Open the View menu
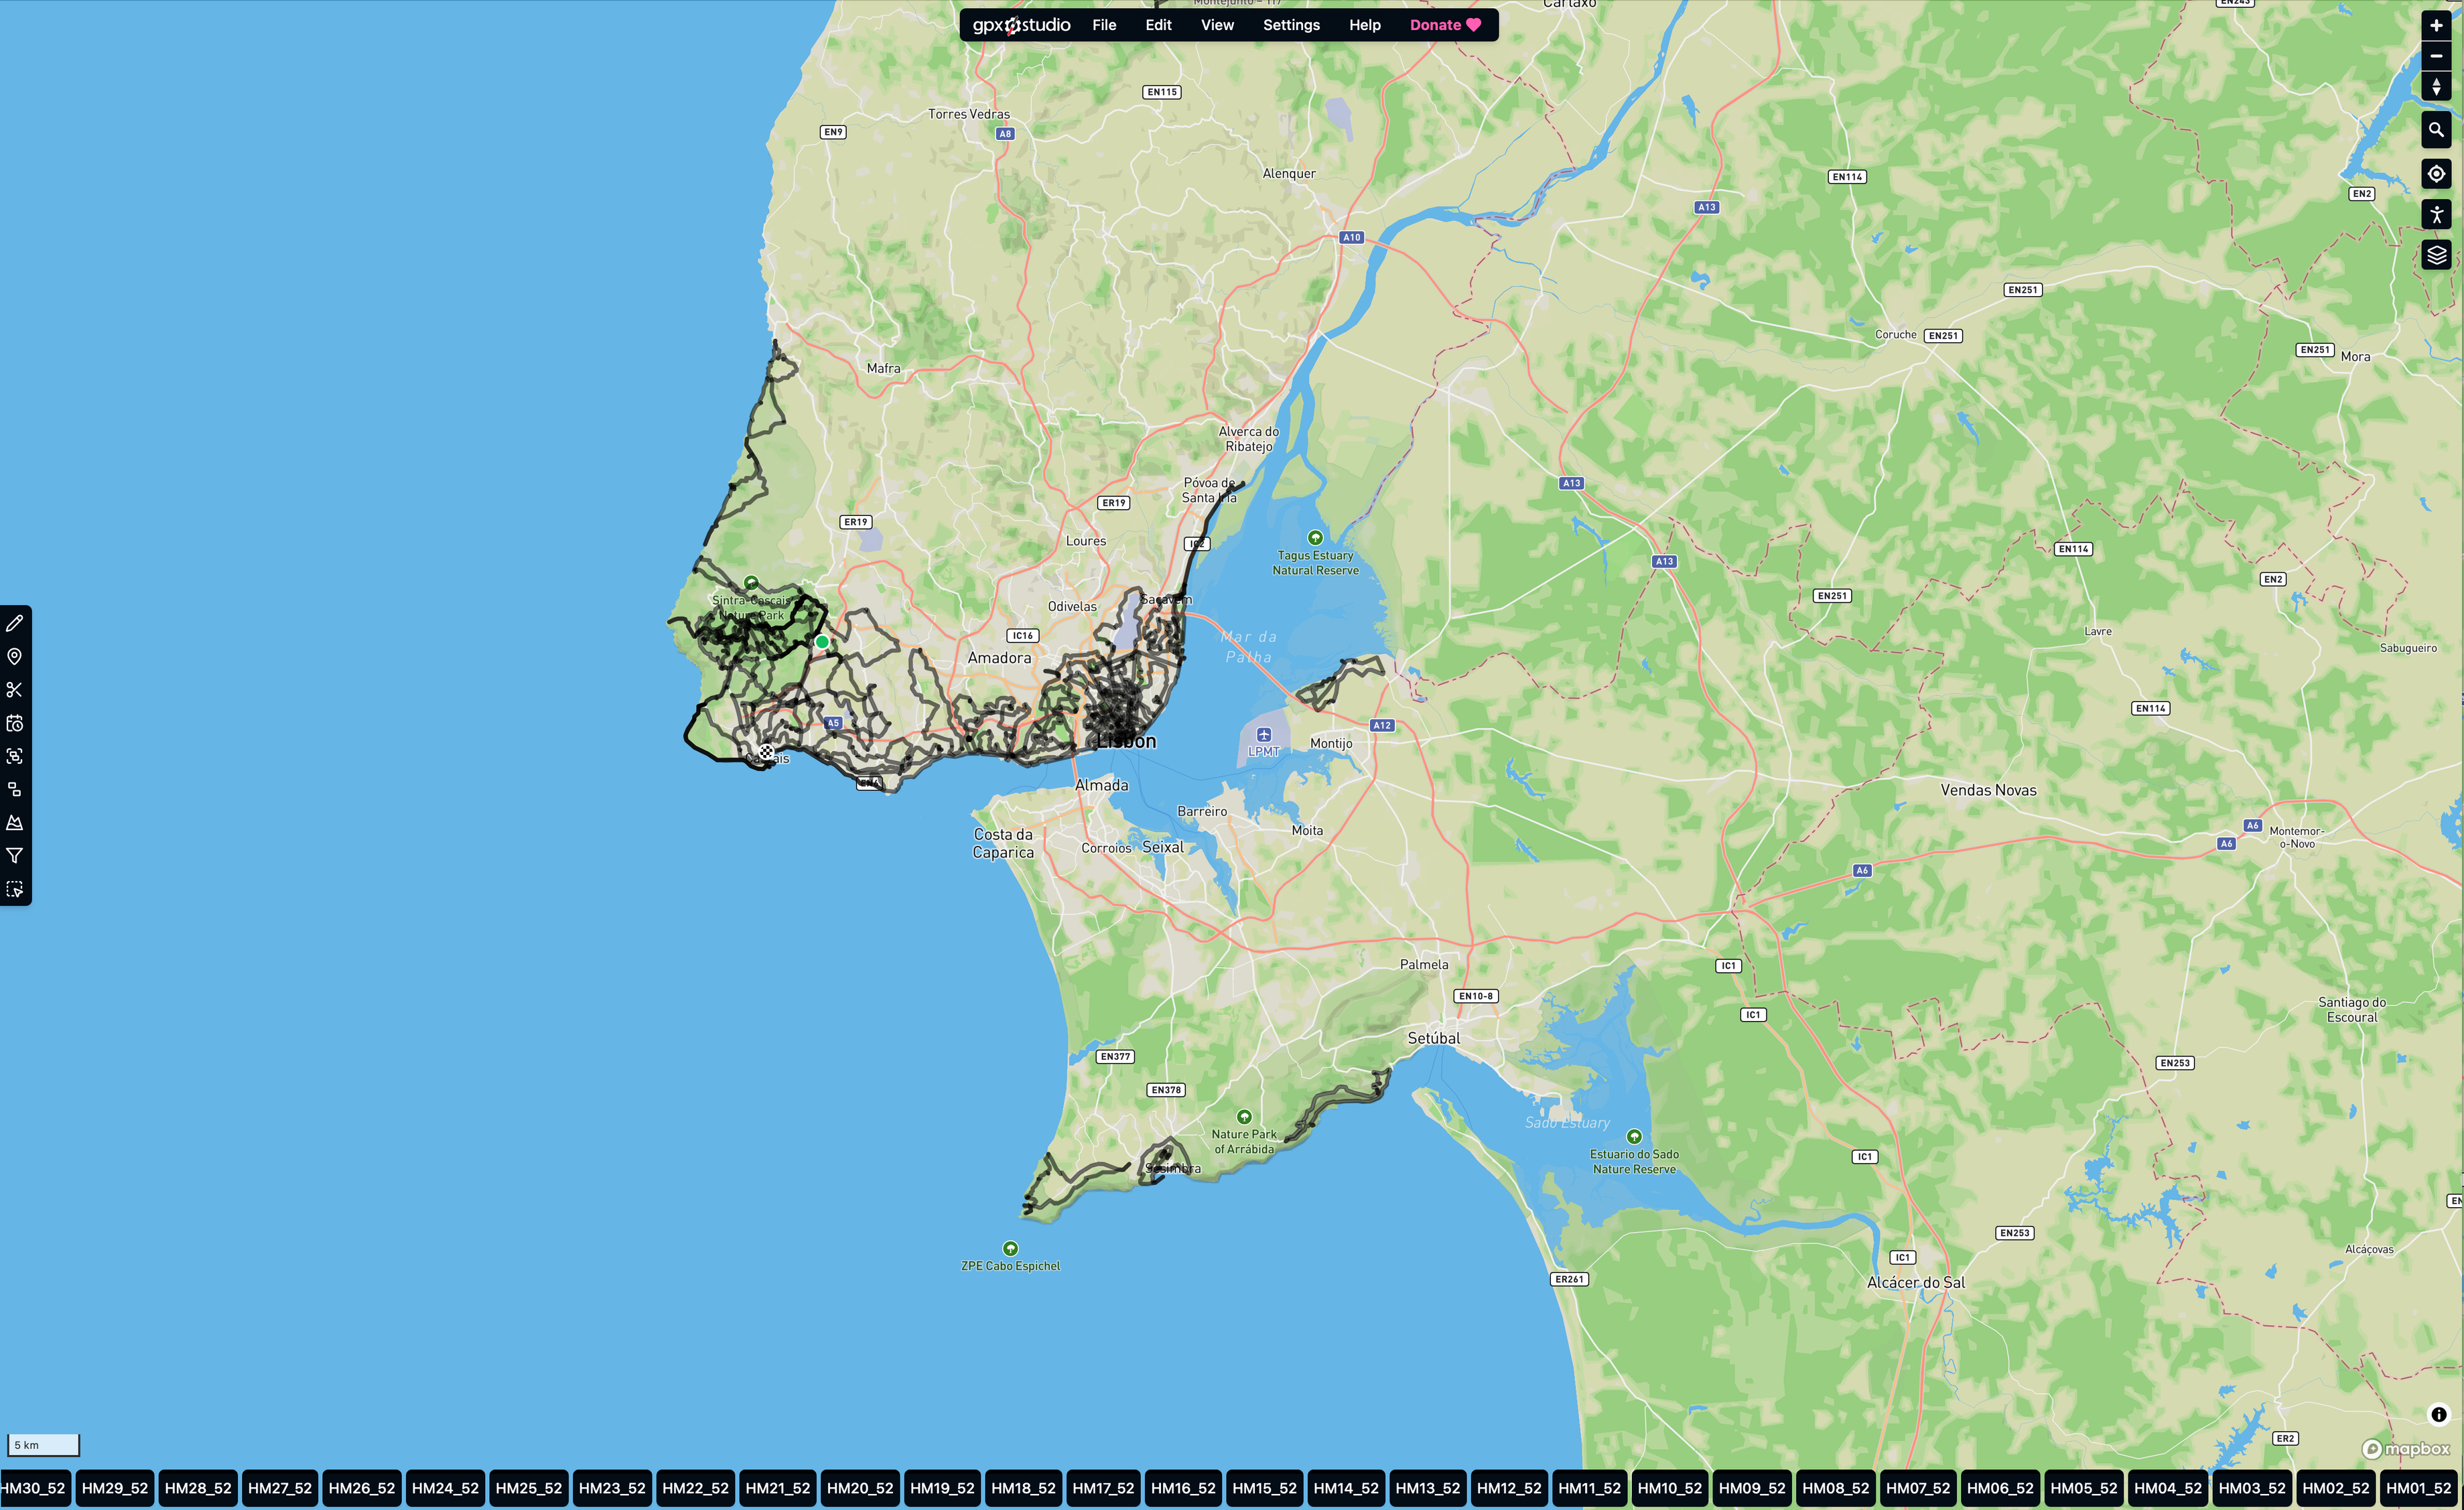 [1217, 25]
